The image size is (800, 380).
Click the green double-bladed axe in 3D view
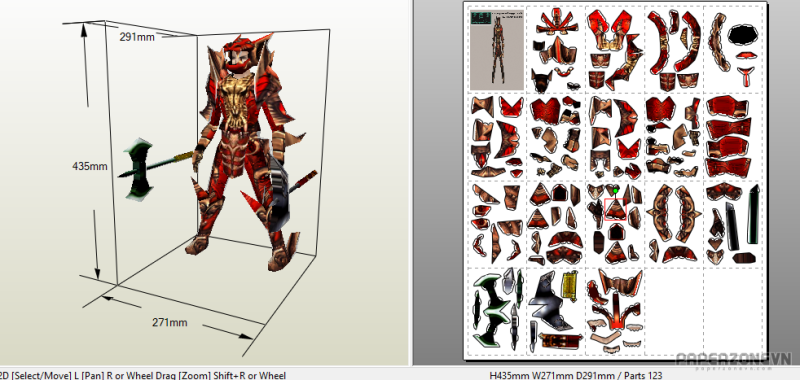click(137, 169)
